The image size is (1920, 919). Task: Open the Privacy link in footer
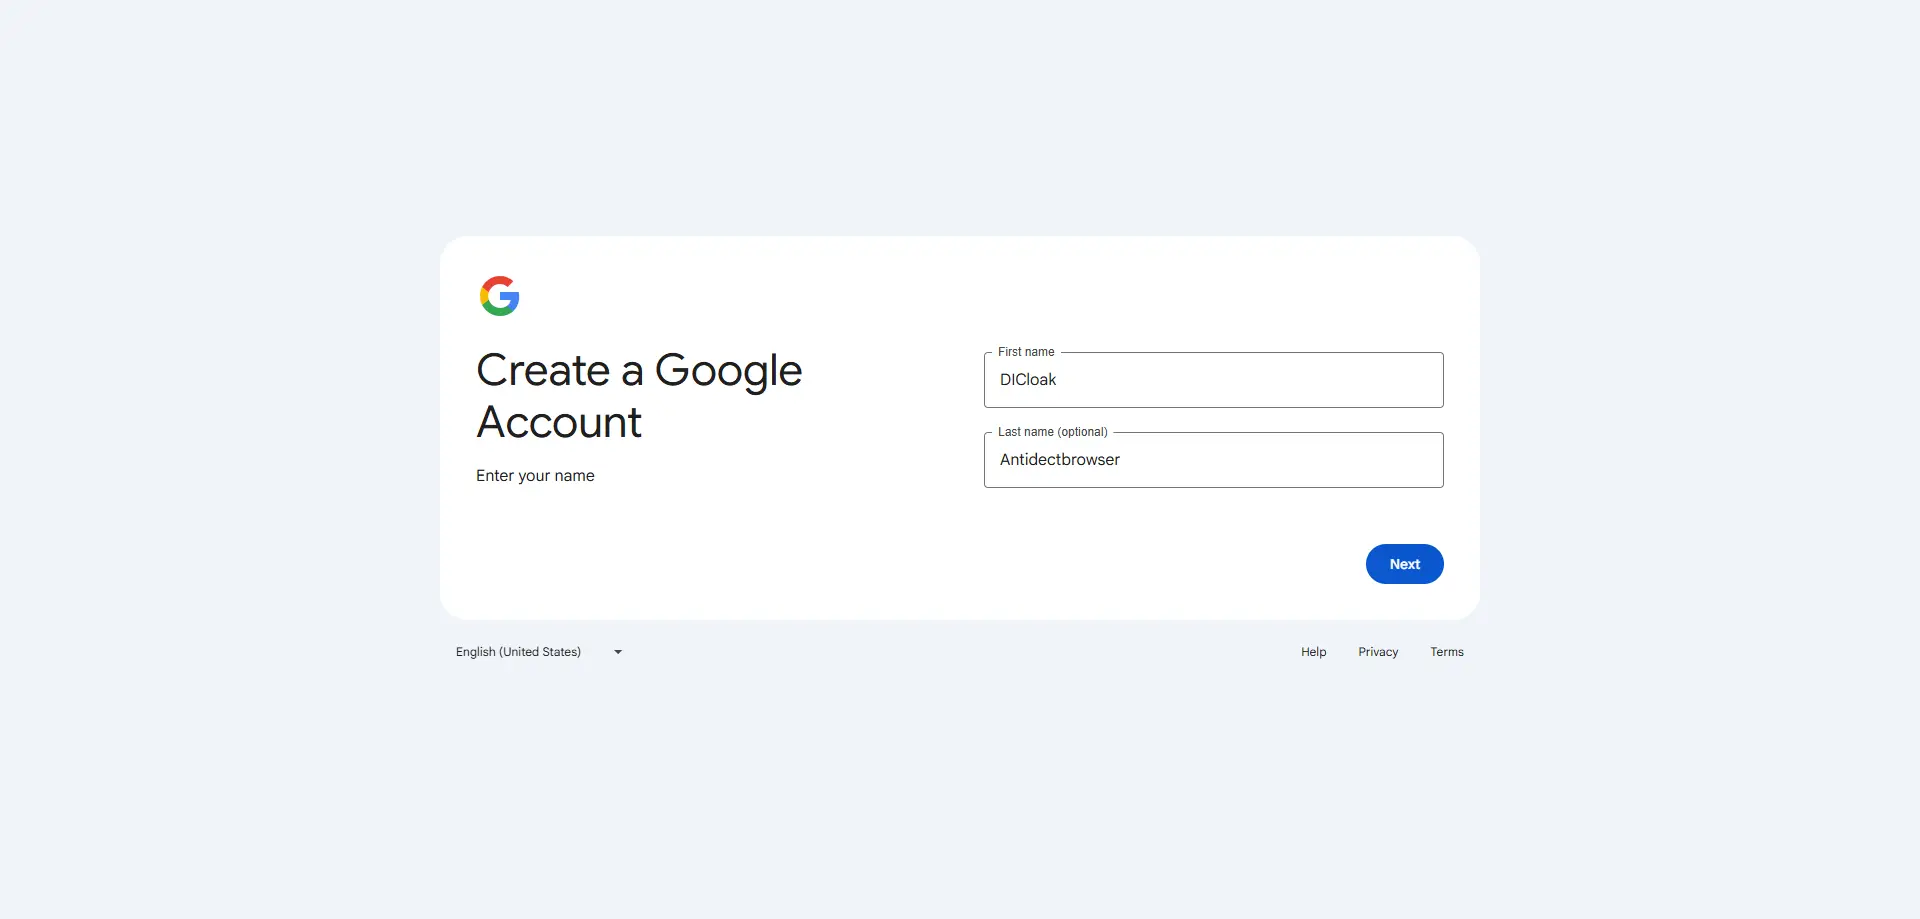tap(1377, 652)
